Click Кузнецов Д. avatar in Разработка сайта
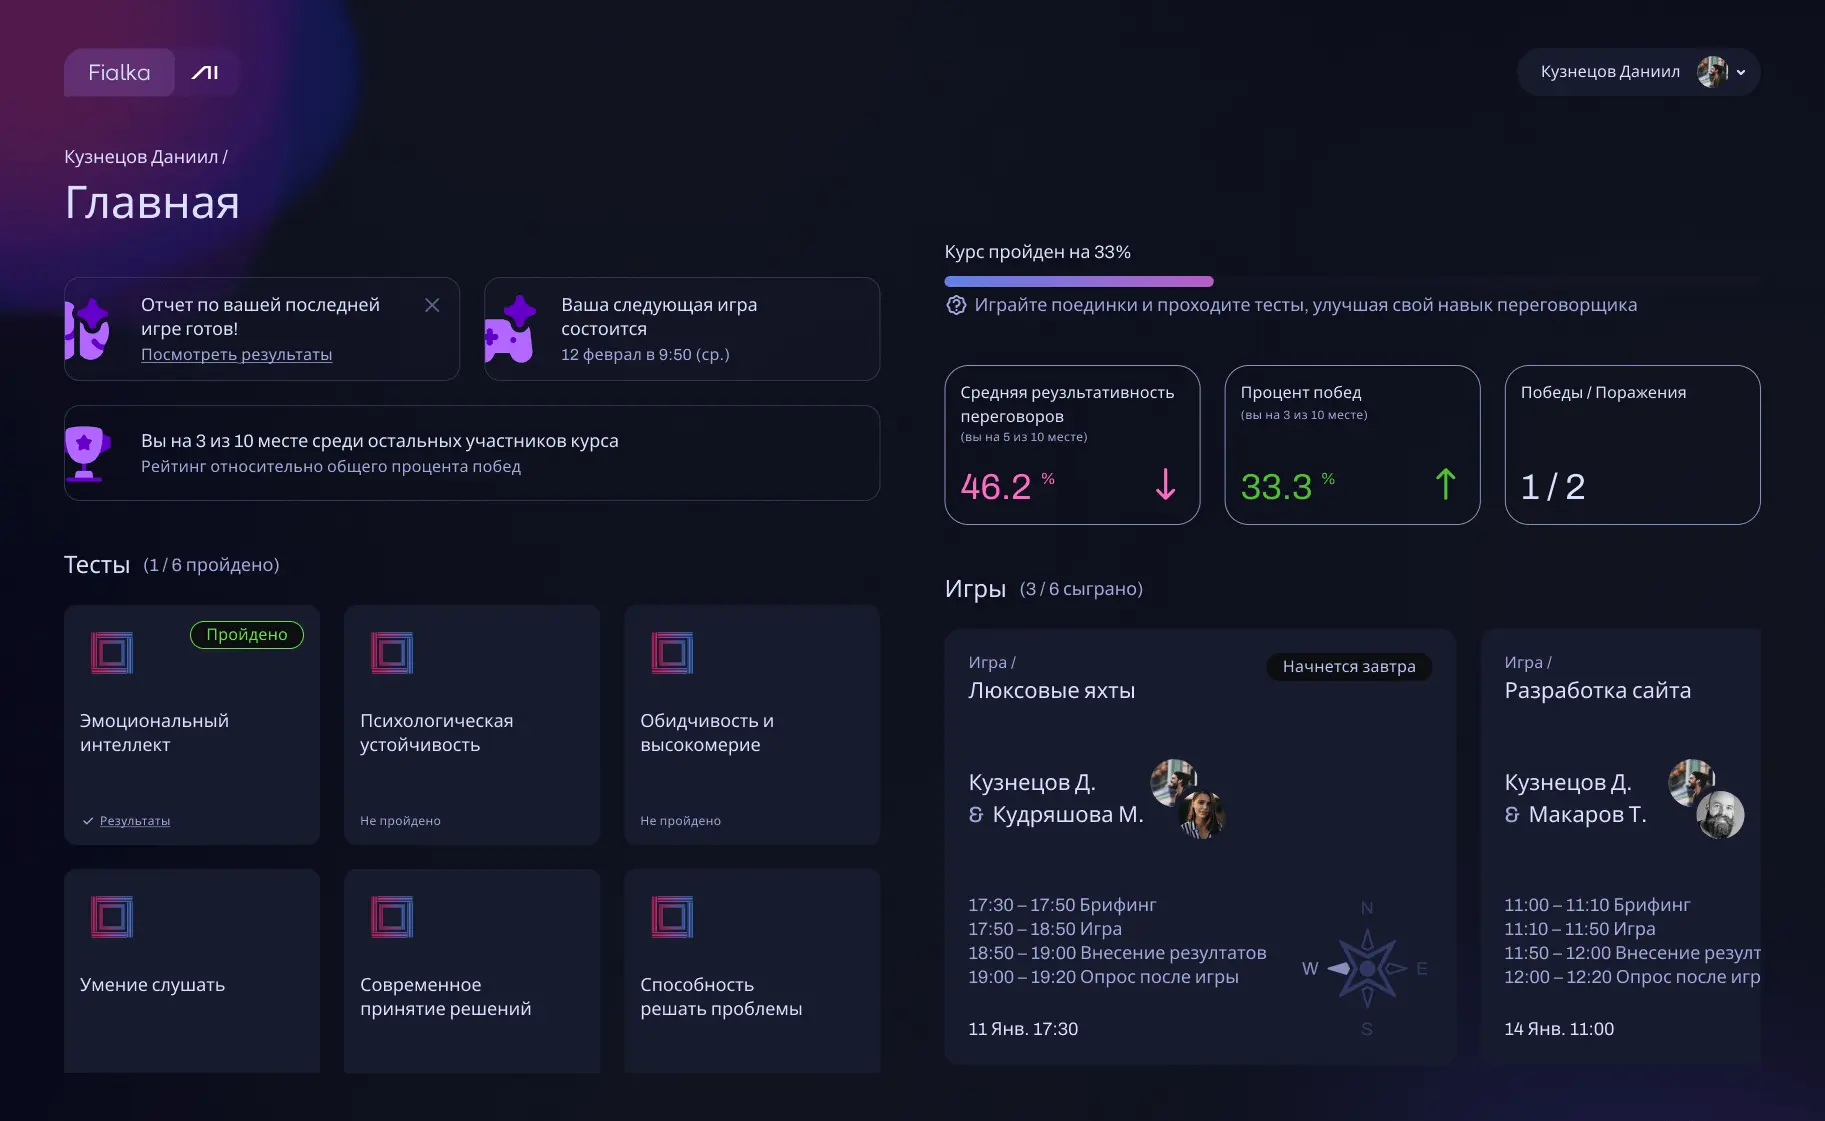Viewport: 1825px width, 1121px height. pyautogui.click(x=1691, y=781)
